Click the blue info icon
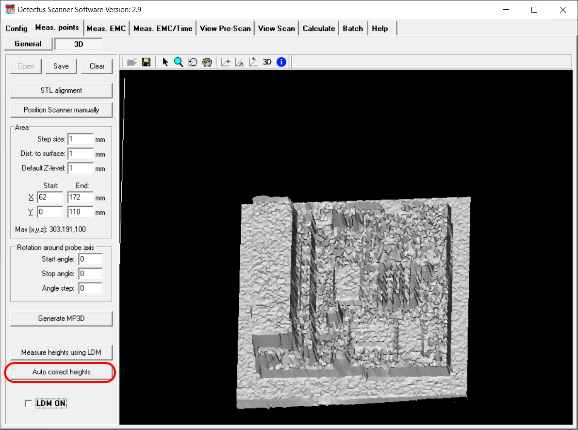Screen dimensions: 578x430 coord(281,62)
